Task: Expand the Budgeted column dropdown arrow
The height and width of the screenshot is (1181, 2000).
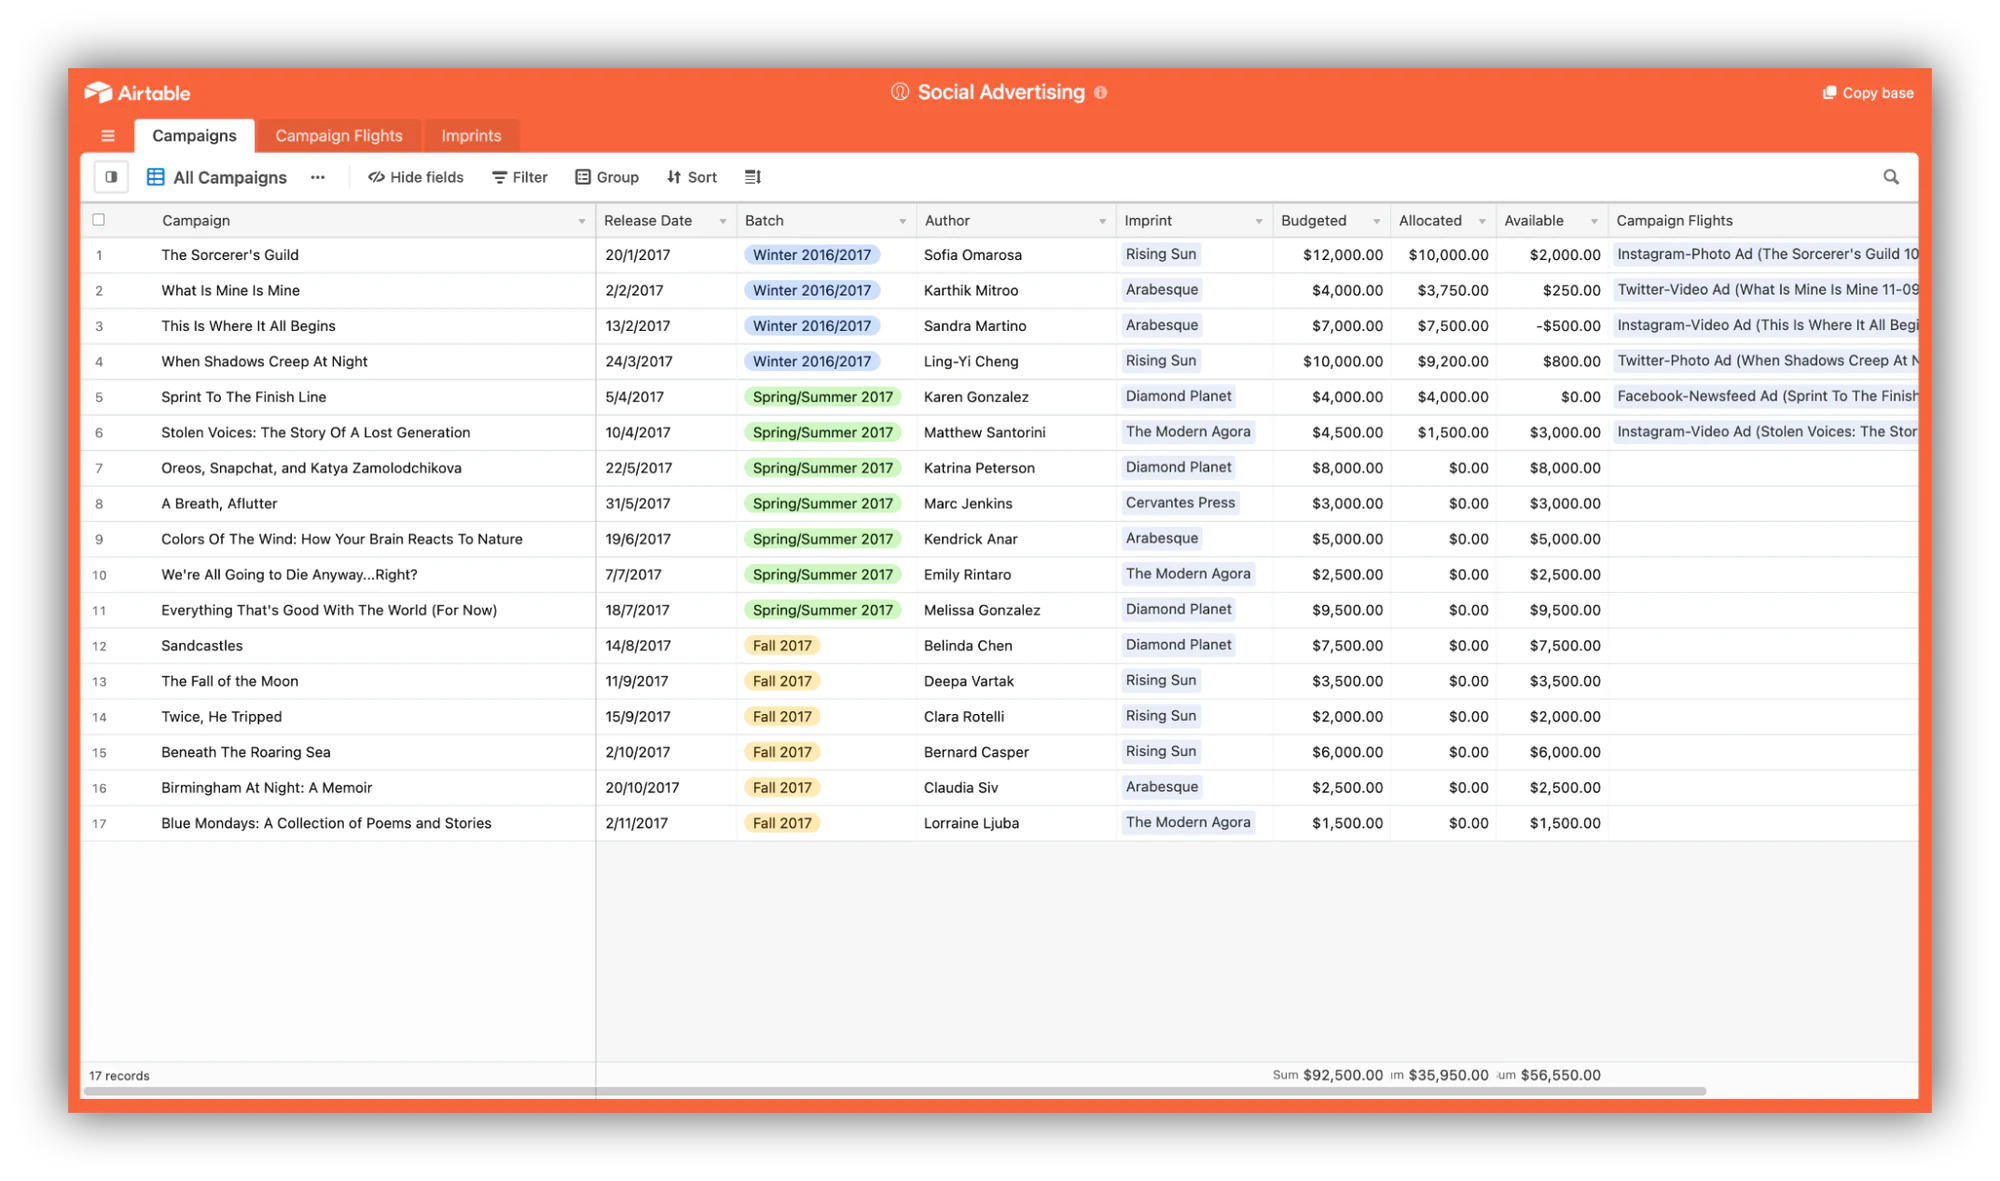Action: pyautogui.click(x=1377, y=221)
